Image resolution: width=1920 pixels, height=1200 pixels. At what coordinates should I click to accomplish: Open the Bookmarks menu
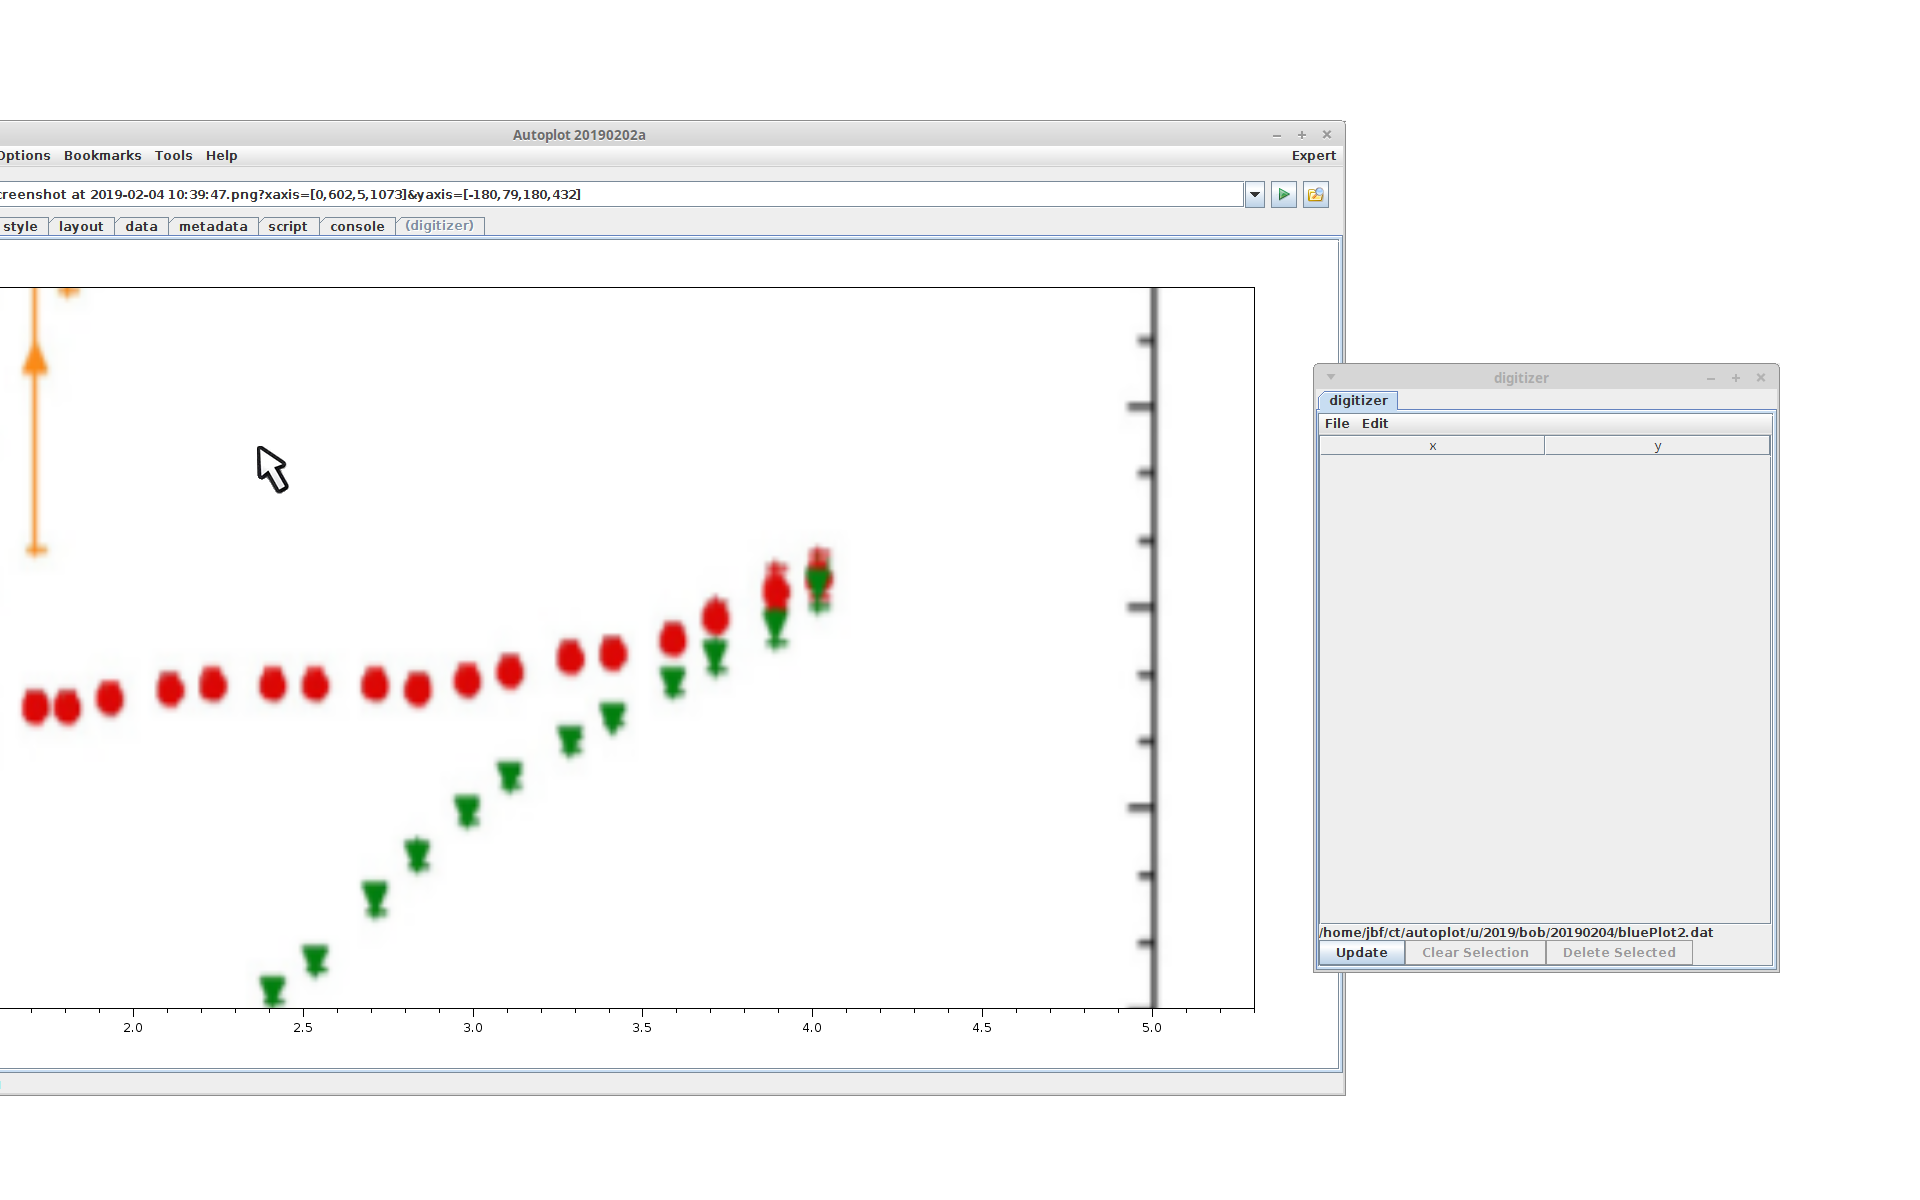[x=103, y=156]
